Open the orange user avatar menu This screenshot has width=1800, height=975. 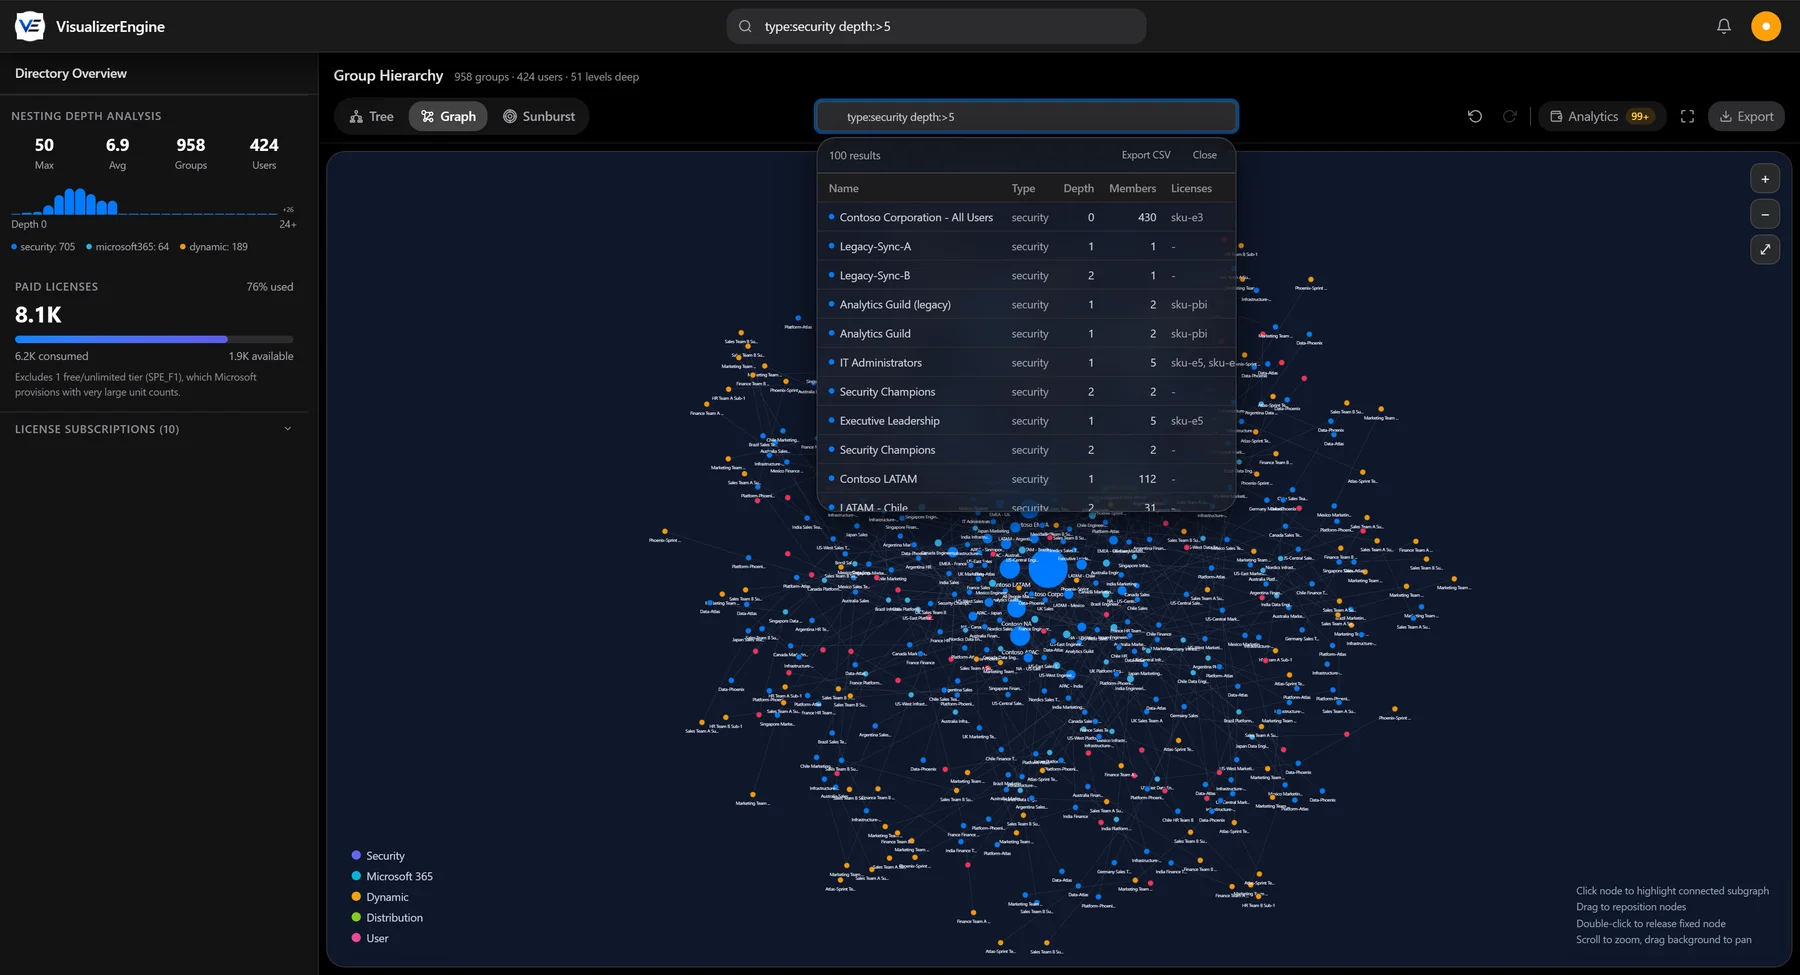(x=1766, y=26)
